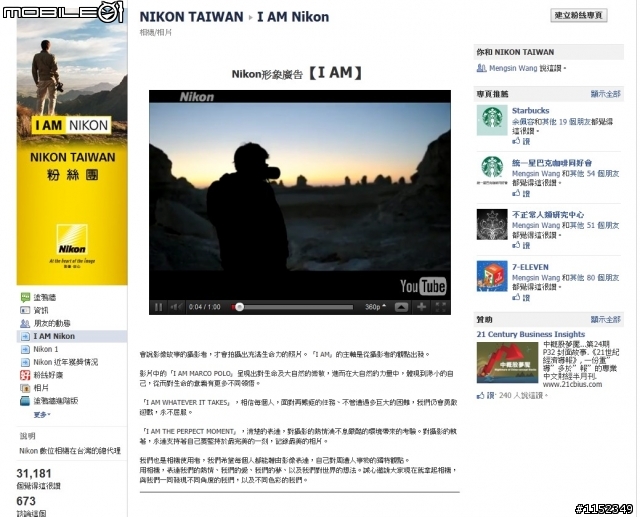Open the info tab icon in sidebar
The width and height of the screenshot is (640, 517).
25,311
